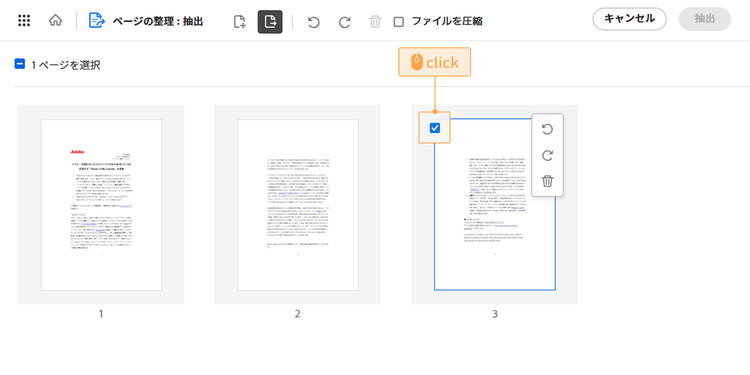Click the page 3 thumbnail

click(495, 205)
